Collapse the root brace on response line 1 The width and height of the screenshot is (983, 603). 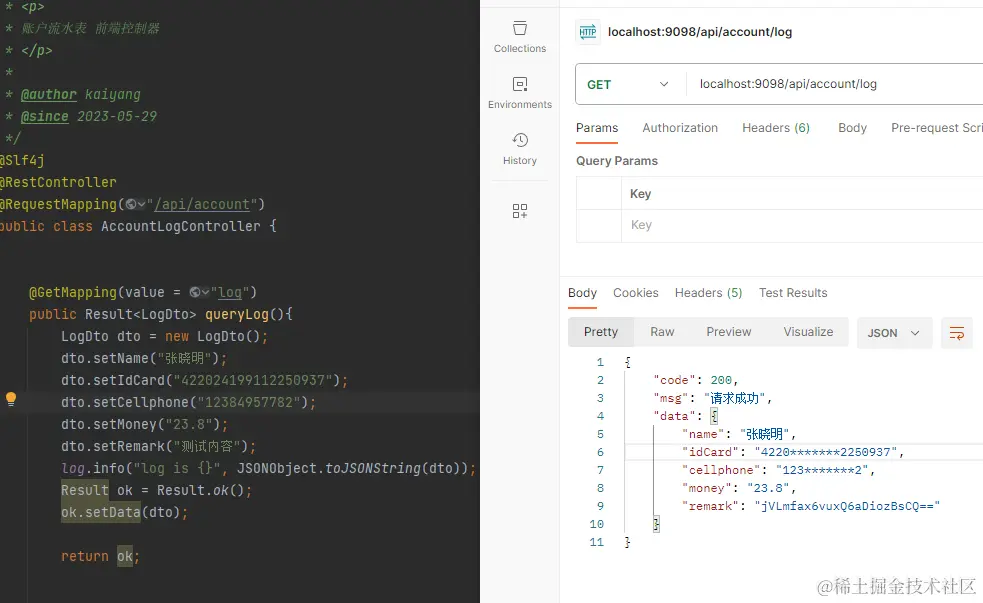(x=628, y=362)
